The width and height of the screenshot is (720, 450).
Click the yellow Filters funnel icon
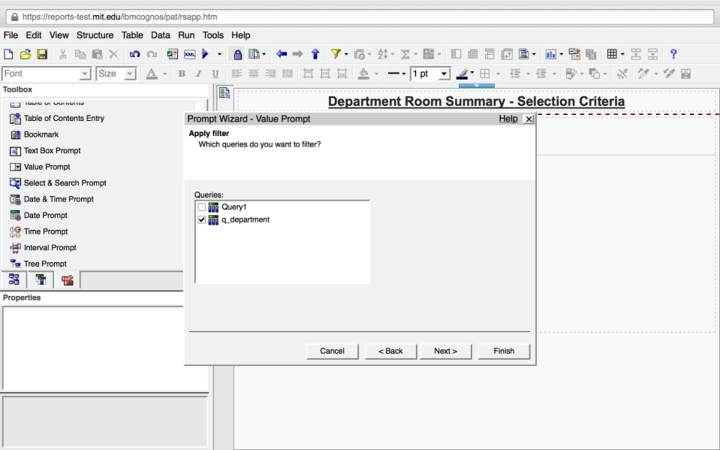tap(336, 54)
